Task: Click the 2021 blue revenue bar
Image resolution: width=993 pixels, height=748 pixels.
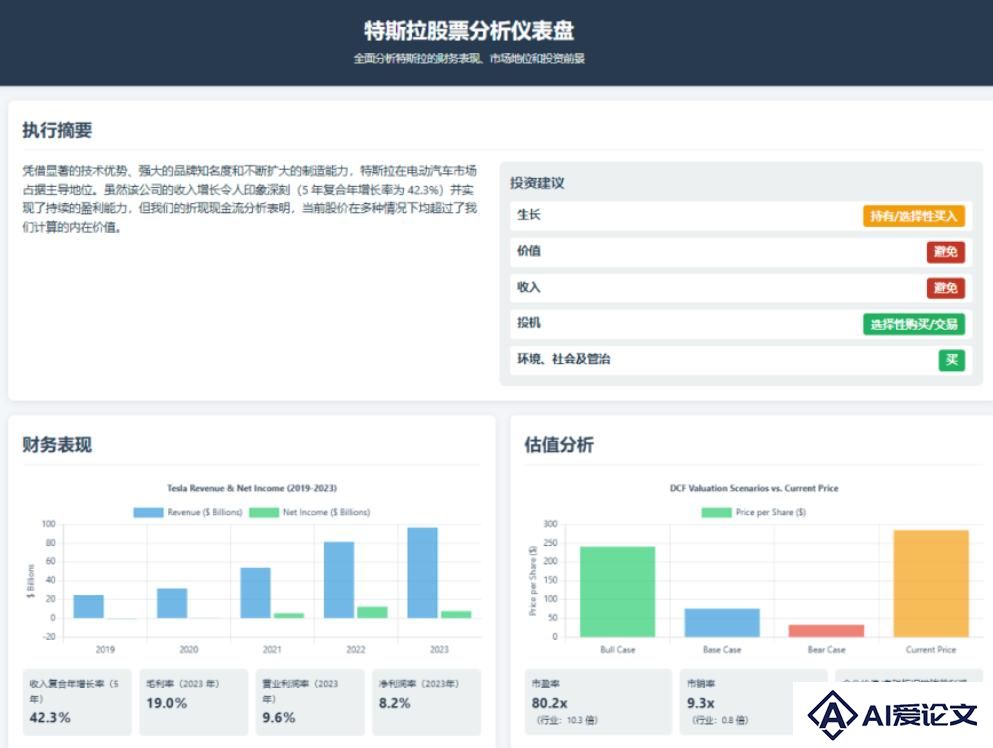Action: [x=255, y=593]
